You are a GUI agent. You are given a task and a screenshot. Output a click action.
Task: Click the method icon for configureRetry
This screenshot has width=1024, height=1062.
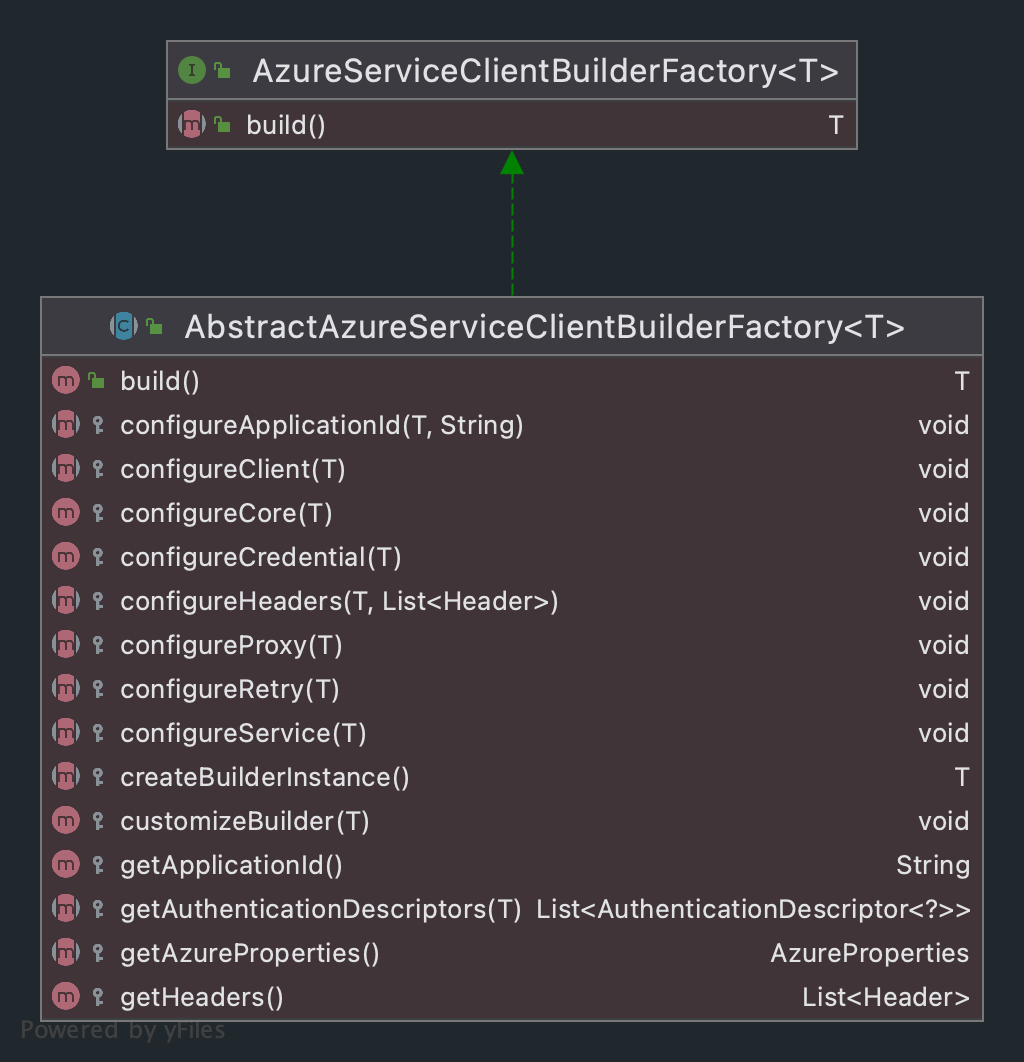(x=66, y=689)
